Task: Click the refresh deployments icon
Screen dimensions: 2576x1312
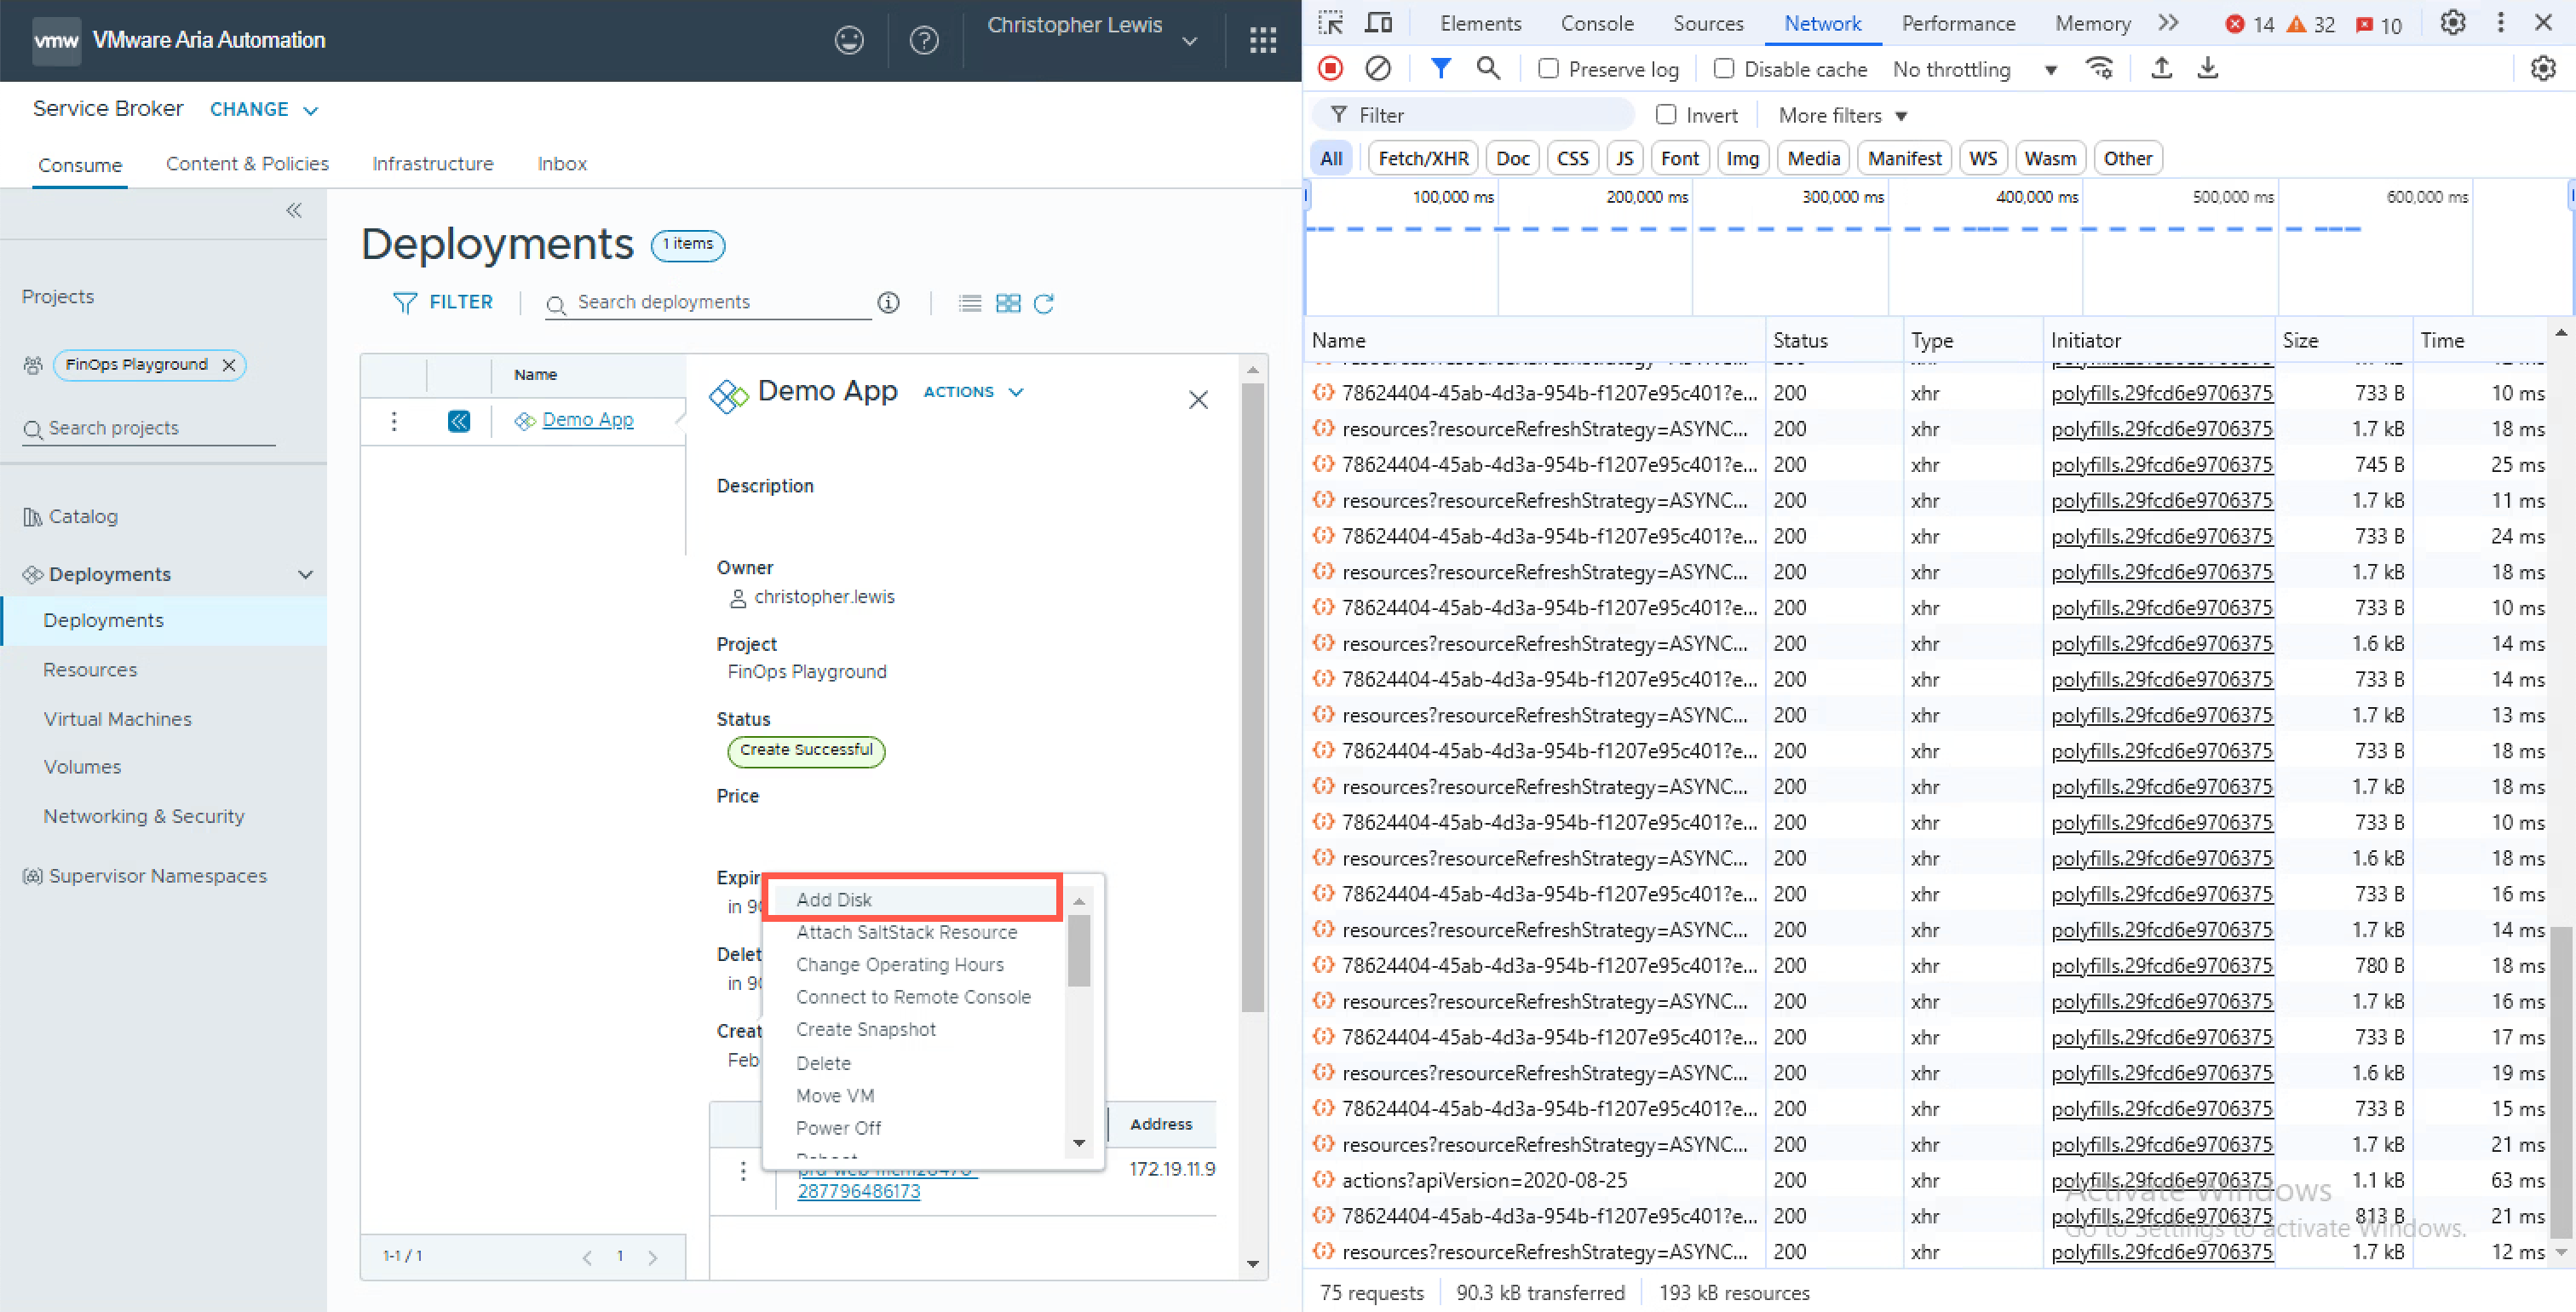Action: click(1043, 303)
